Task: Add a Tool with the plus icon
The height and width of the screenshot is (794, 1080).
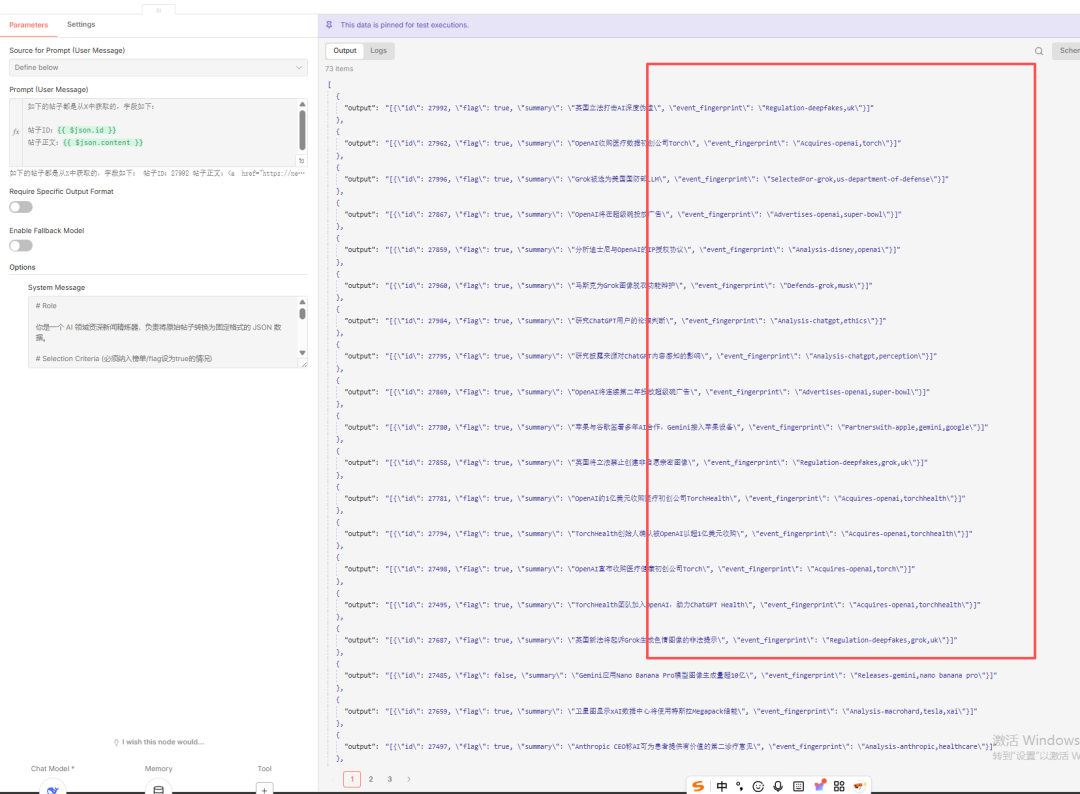Action: point(264,788)
